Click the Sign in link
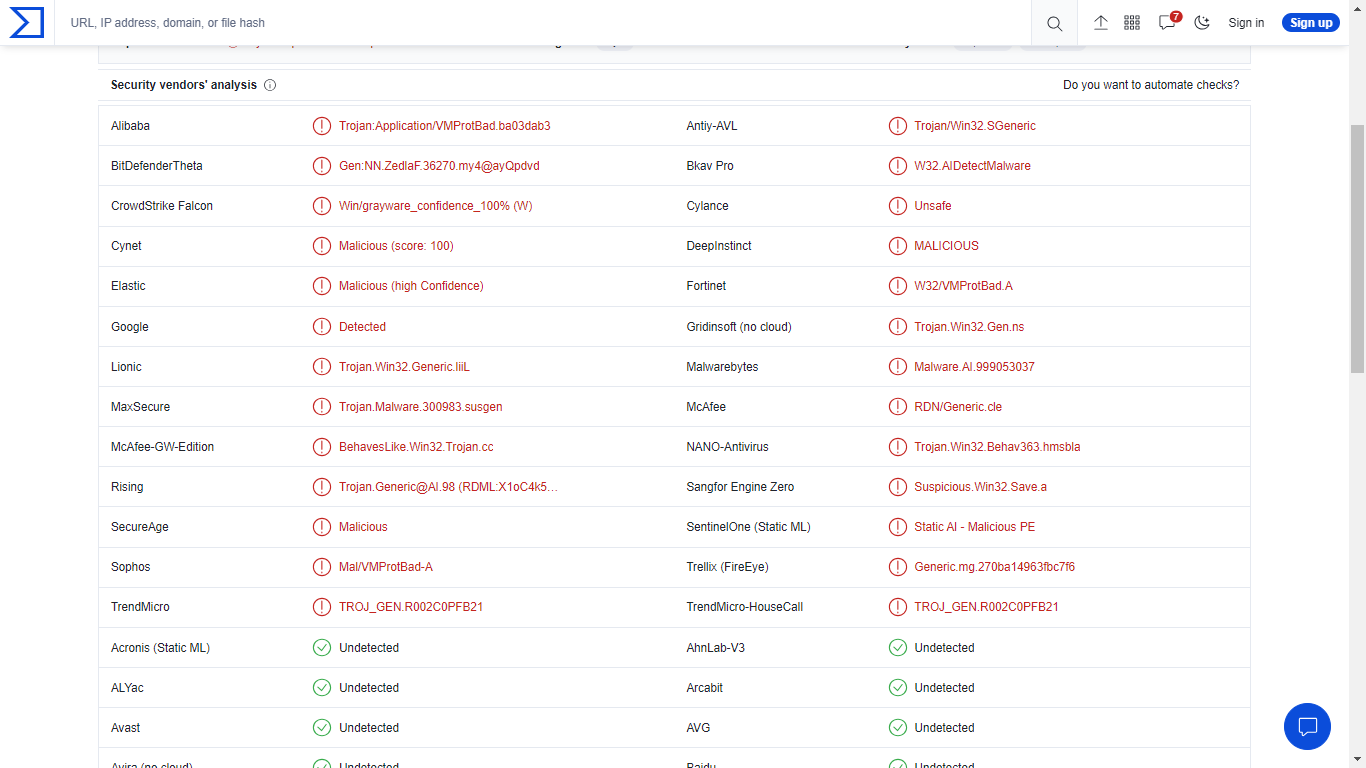Viewport: 1366px width, 768px height. click(x=1246, y=23)
